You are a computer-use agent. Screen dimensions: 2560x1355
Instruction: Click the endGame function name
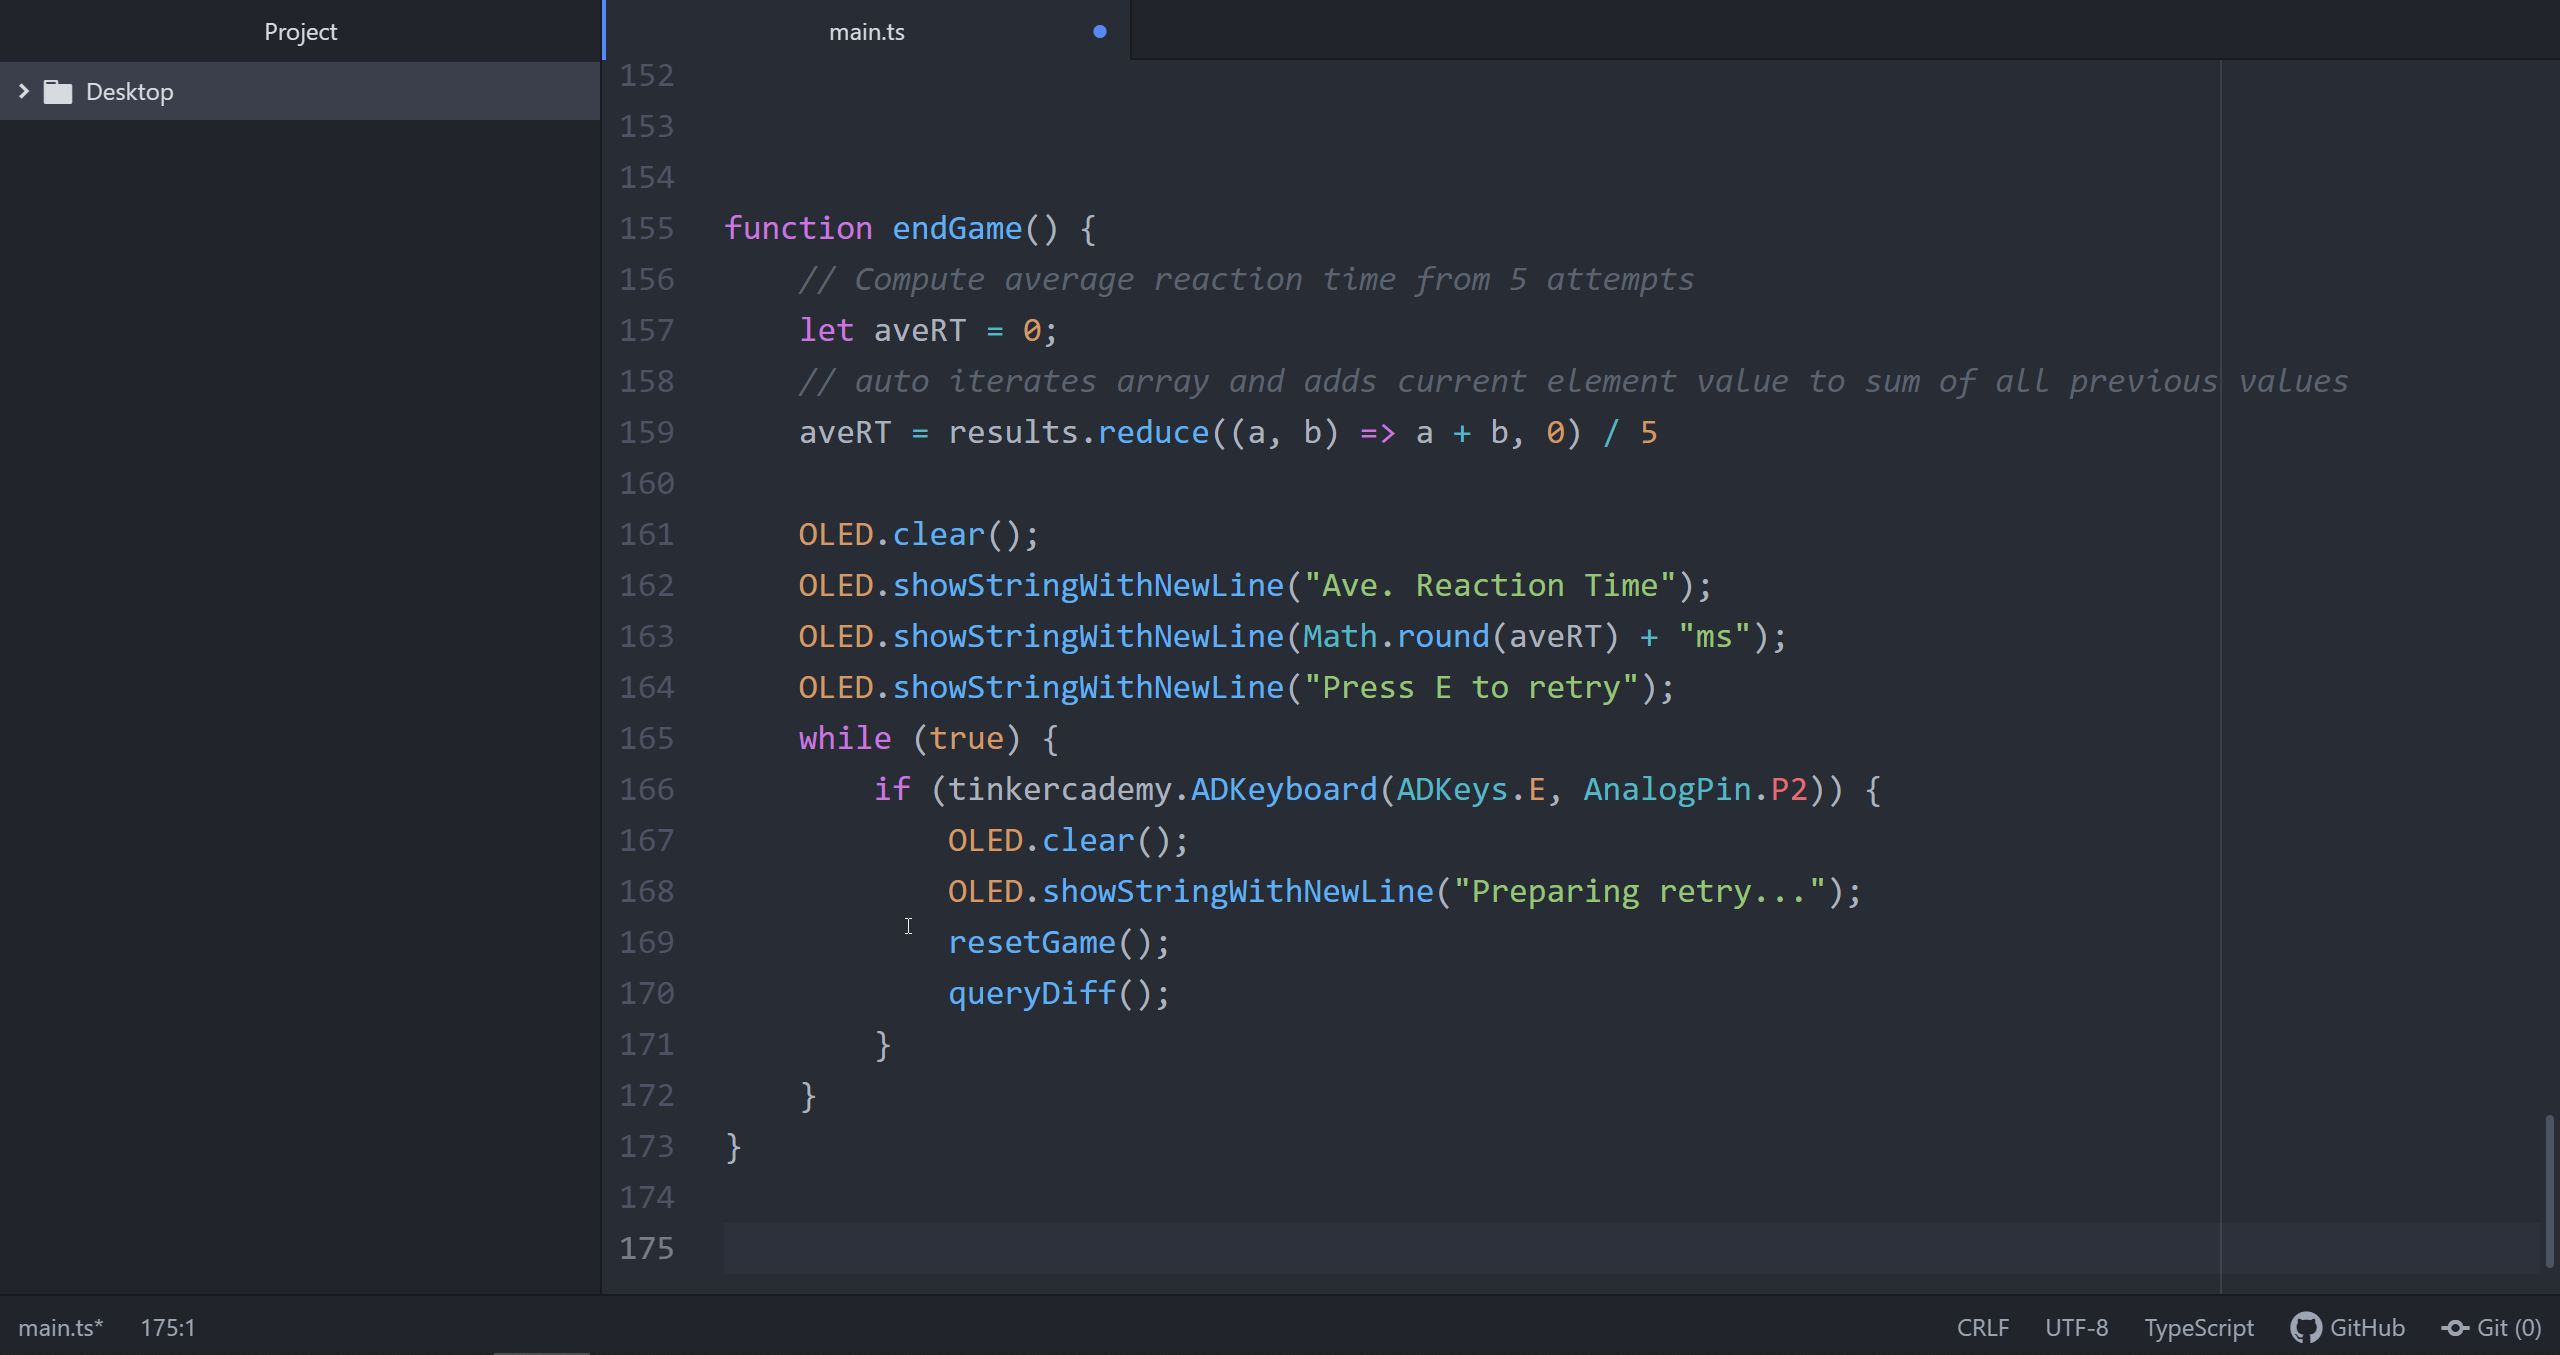[957, 229]
